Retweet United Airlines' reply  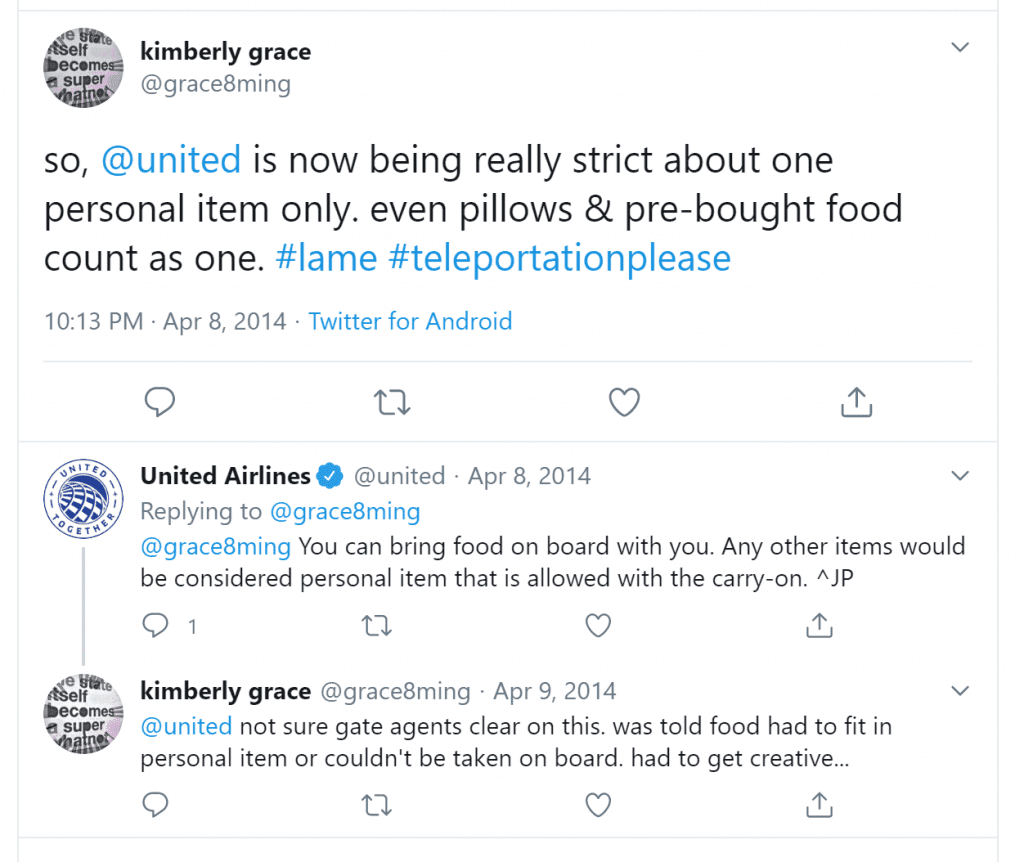tap(377, 626)
